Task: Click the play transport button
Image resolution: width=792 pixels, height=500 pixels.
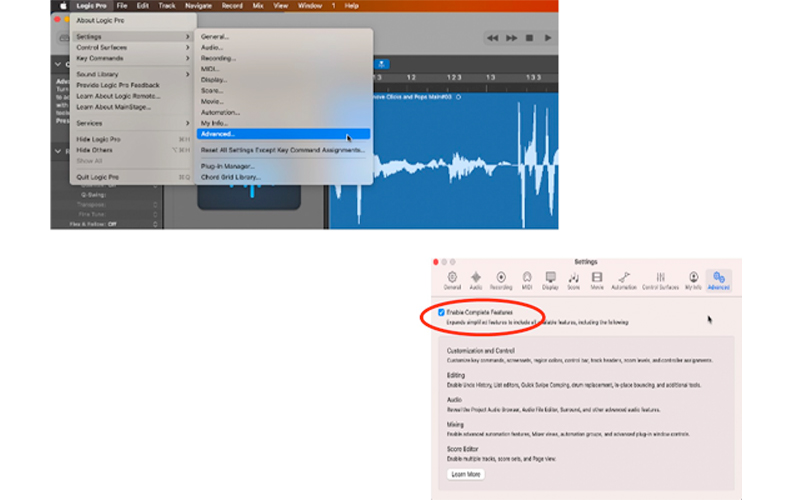Action: point(548,38)
